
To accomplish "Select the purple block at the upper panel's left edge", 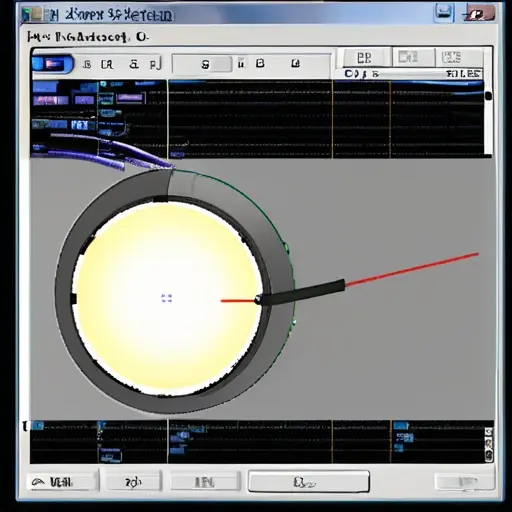I will click(50, 100).
